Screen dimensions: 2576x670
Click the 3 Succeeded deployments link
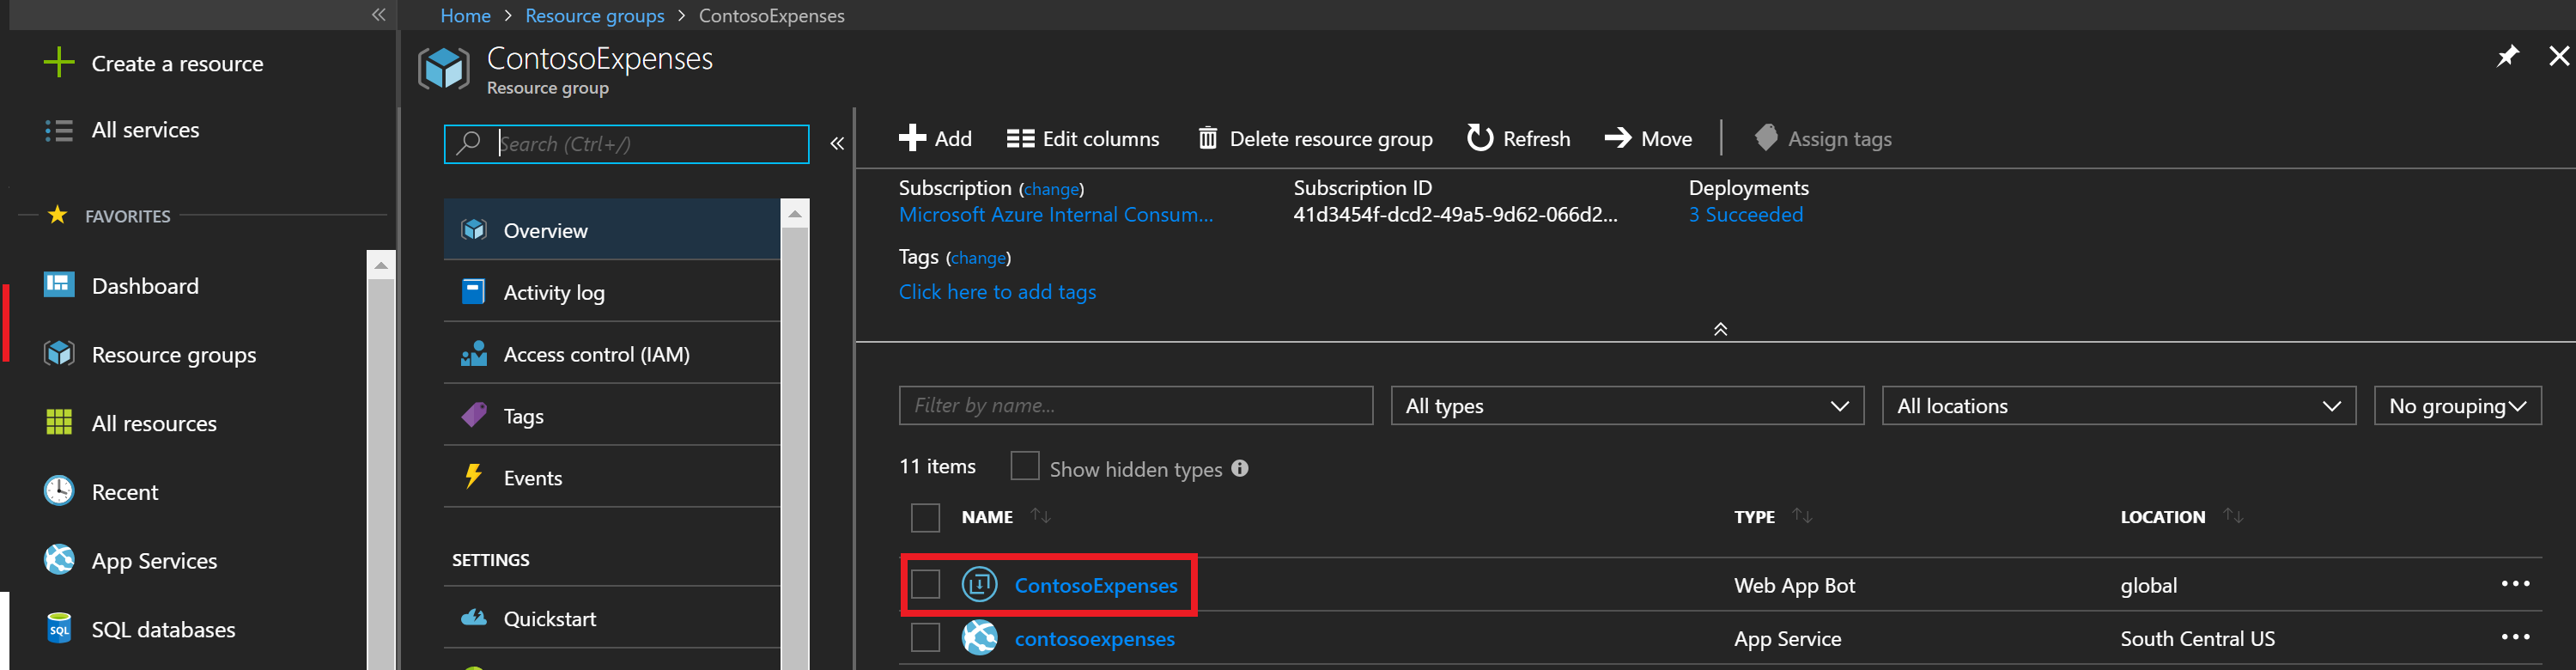click(x=1746, y=215)
